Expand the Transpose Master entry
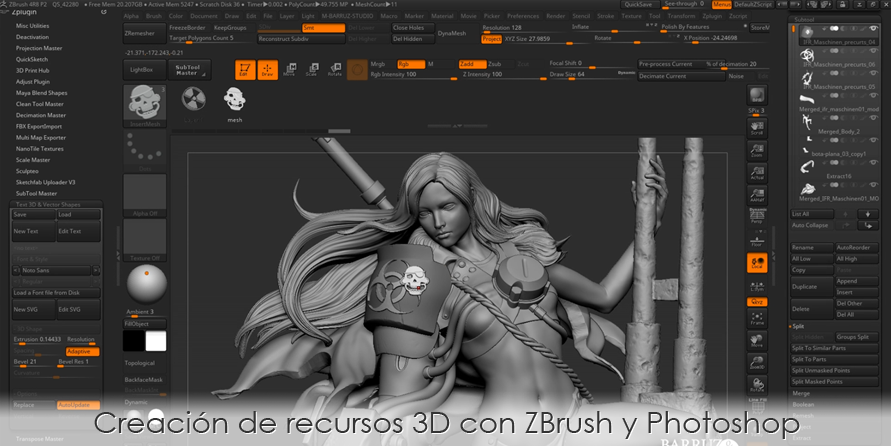 pos(40,439)
